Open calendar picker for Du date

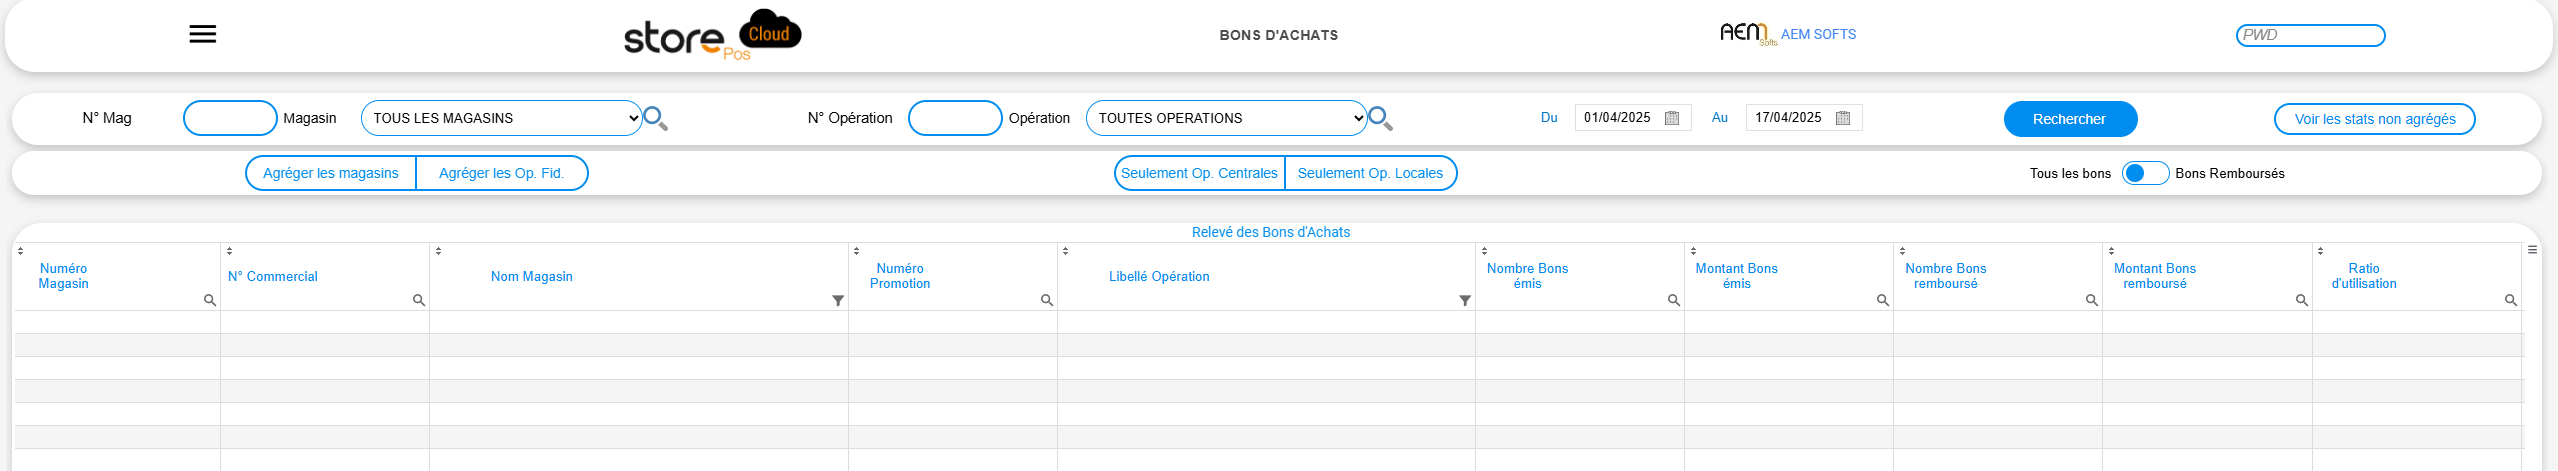pyautogui.click(x=1672, y=118)
